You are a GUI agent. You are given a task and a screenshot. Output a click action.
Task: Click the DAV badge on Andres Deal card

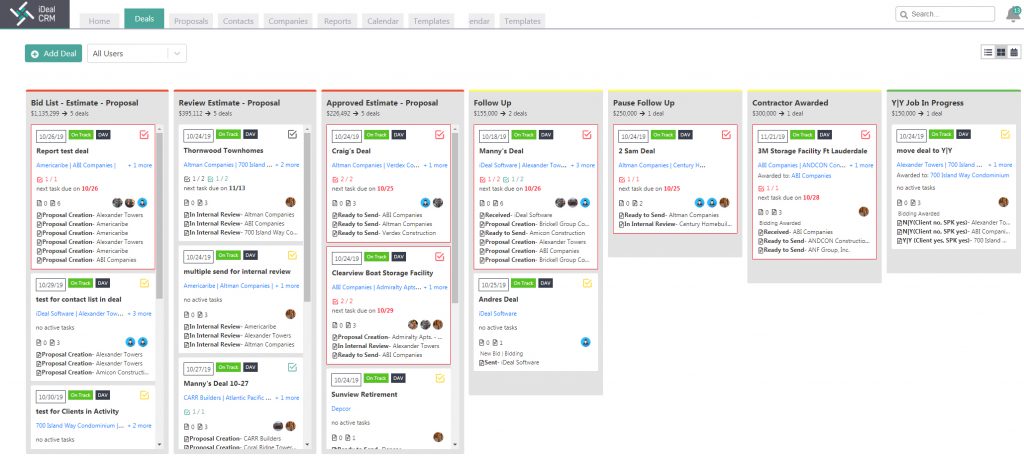pos(545,283)
